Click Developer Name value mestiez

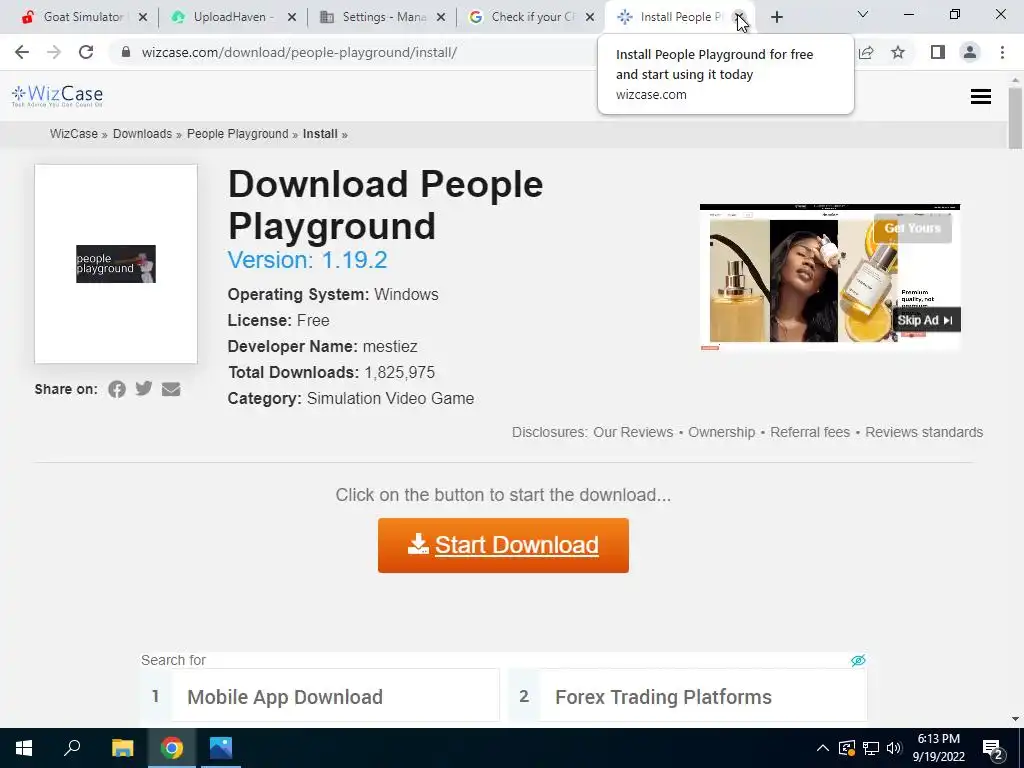390,346
